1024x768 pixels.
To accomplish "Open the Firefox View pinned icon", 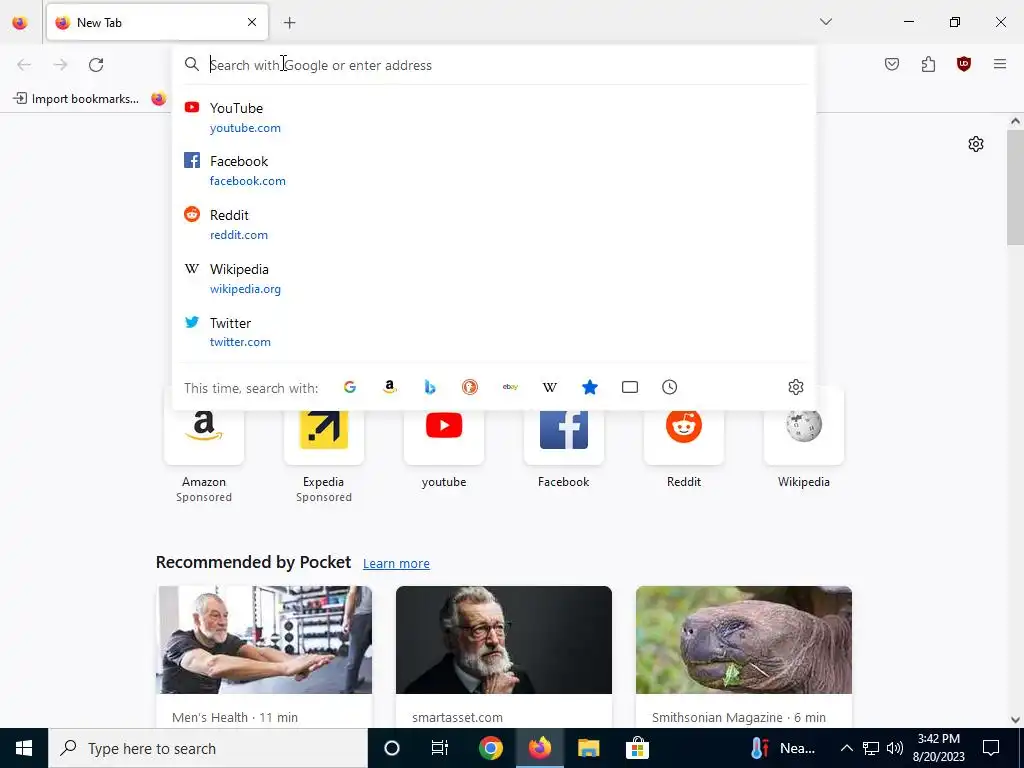I will click(20, 23).
